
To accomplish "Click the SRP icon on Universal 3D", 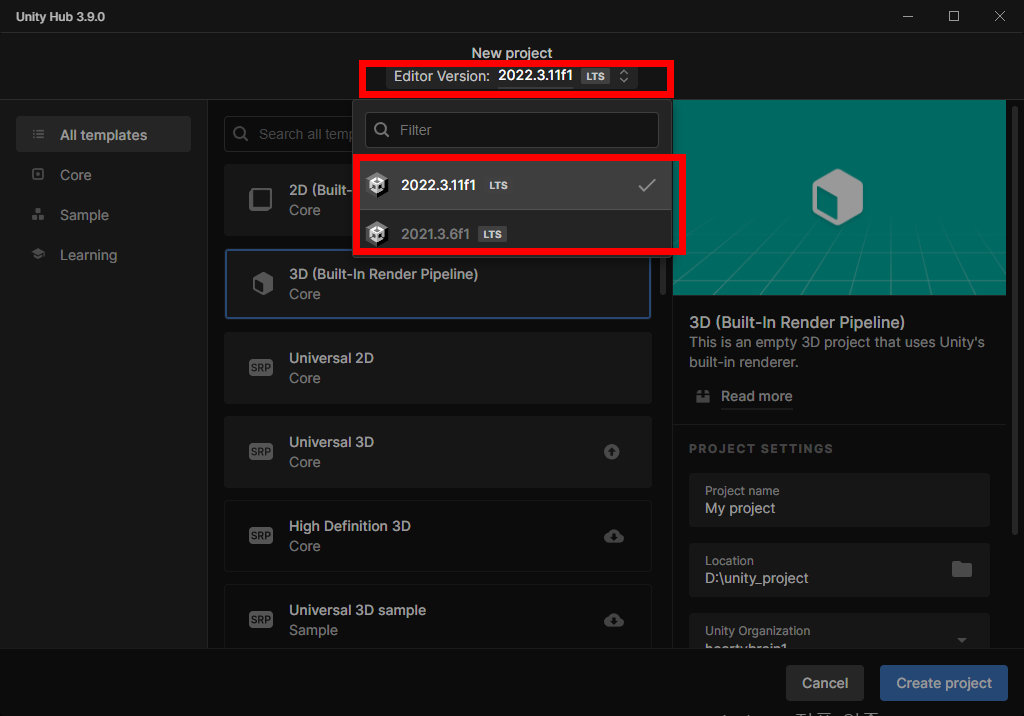I will coord(261,451).
